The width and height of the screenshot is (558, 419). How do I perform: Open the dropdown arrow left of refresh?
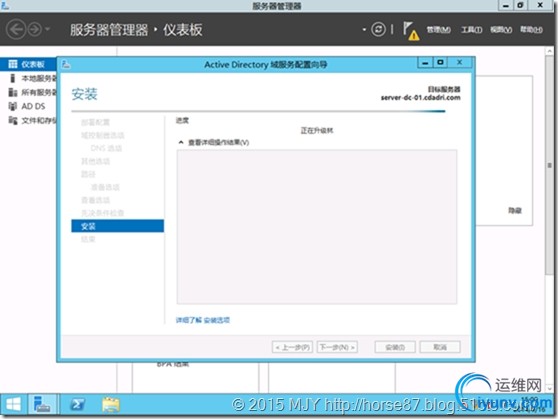pyautogui.click(x=364, y=29)
